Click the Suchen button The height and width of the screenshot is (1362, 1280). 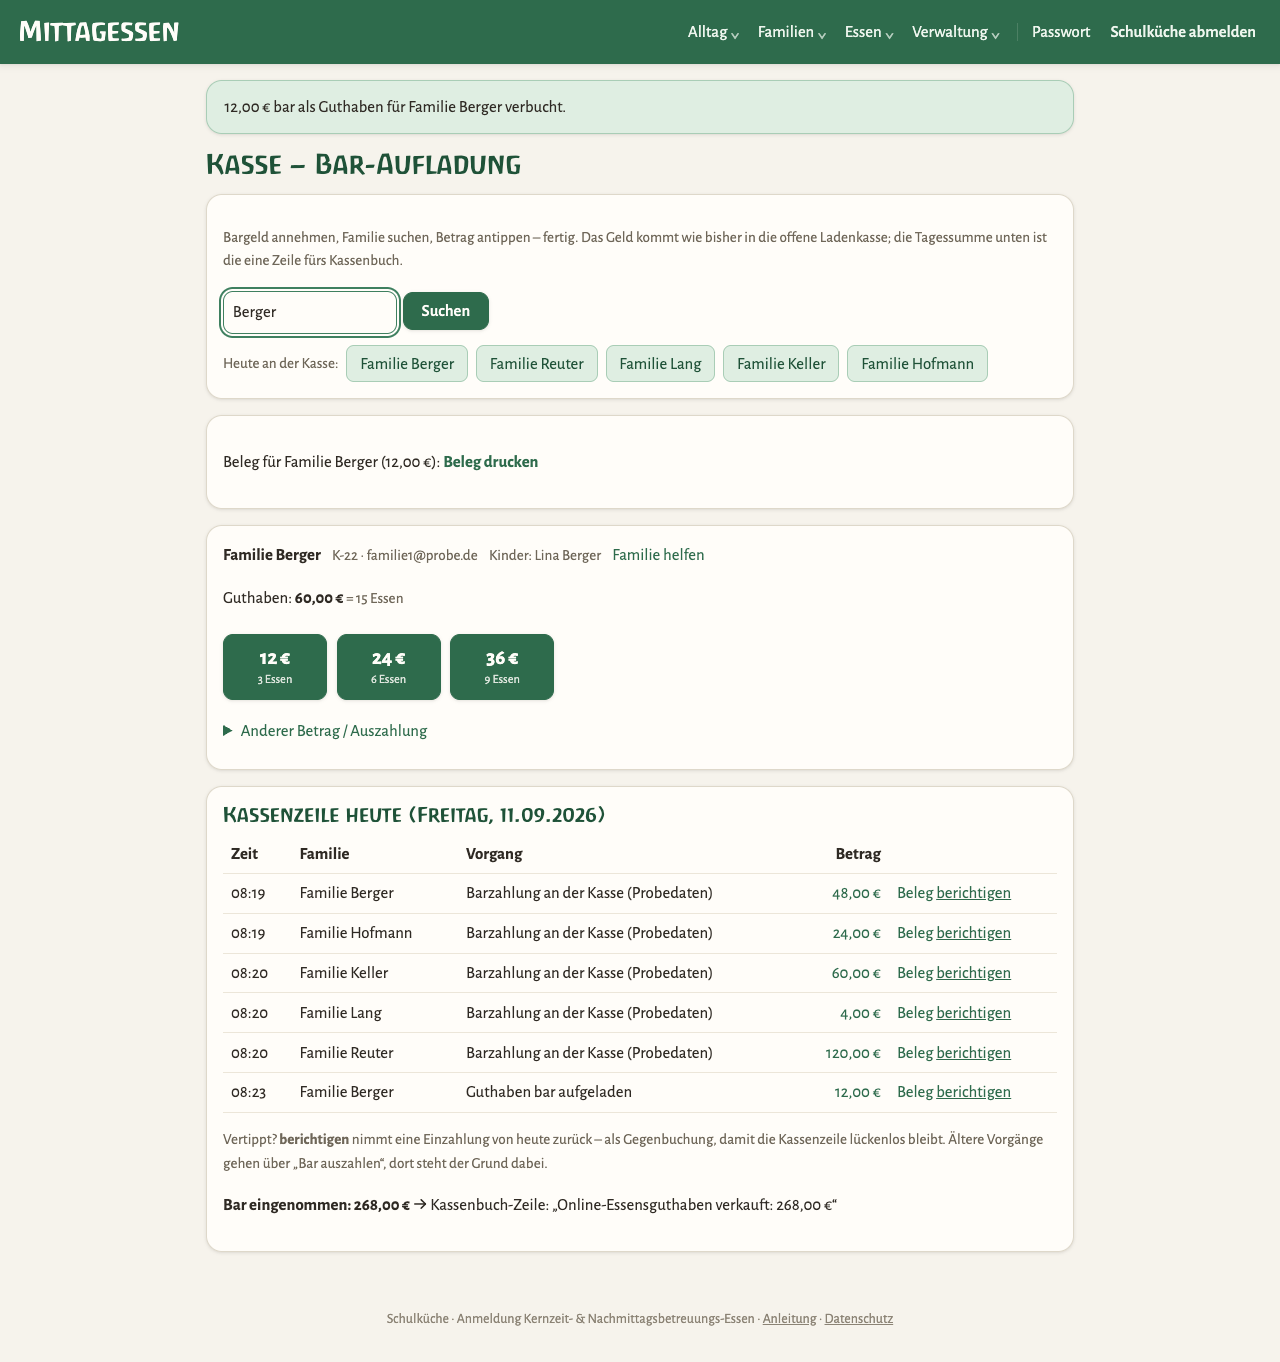click(446, 311)
